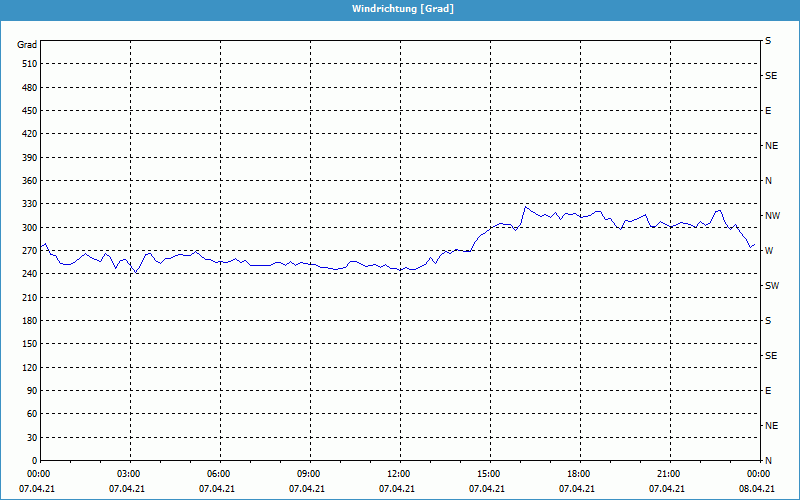Screen dimensions: 800x500
Task: Click the 90 degree y-axis label
Action: tap(31, 391)
